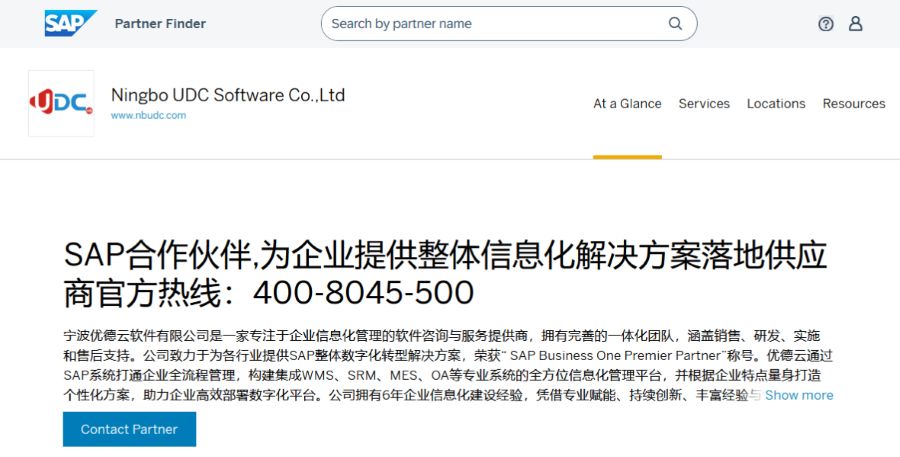900x457 pixels.
Task: Click the Ningbo UDC Software Co.,Ltd title
Action: coord(228,95)
